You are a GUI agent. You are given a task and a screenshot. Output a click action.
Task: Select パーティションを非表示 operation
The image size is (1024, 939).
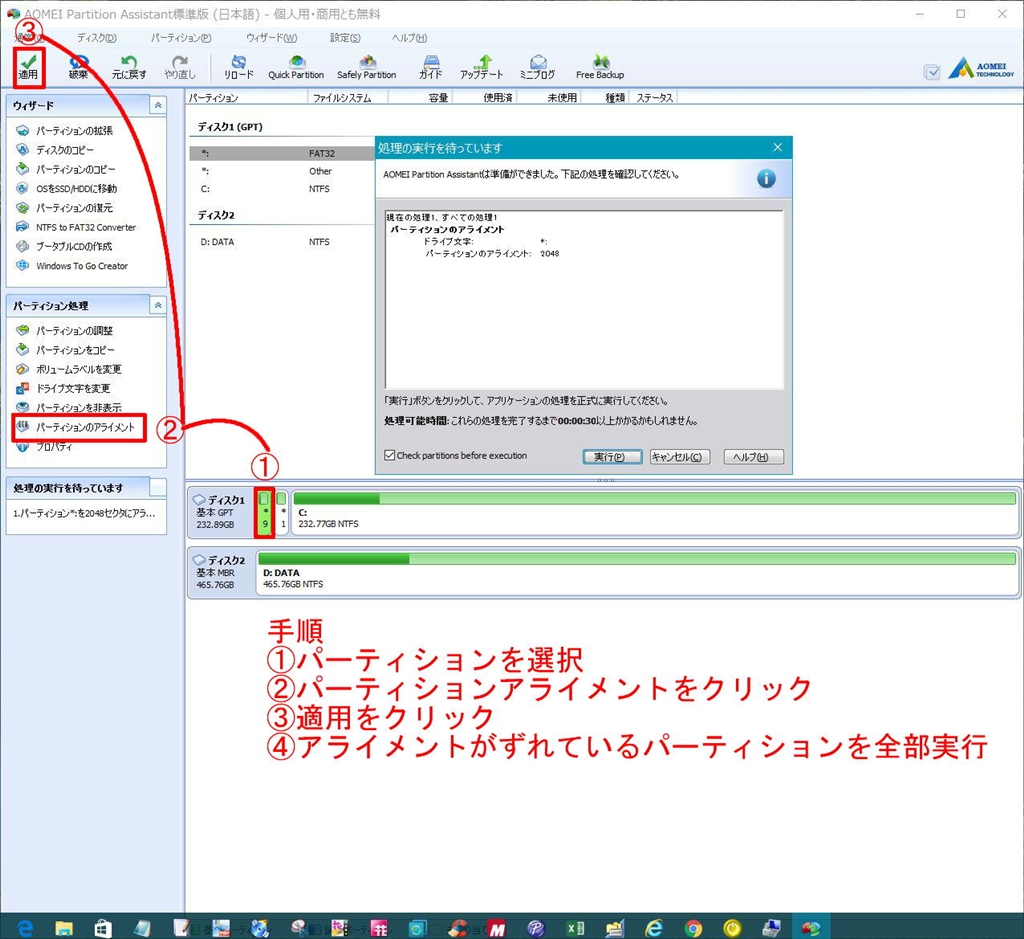coord(69,407)
